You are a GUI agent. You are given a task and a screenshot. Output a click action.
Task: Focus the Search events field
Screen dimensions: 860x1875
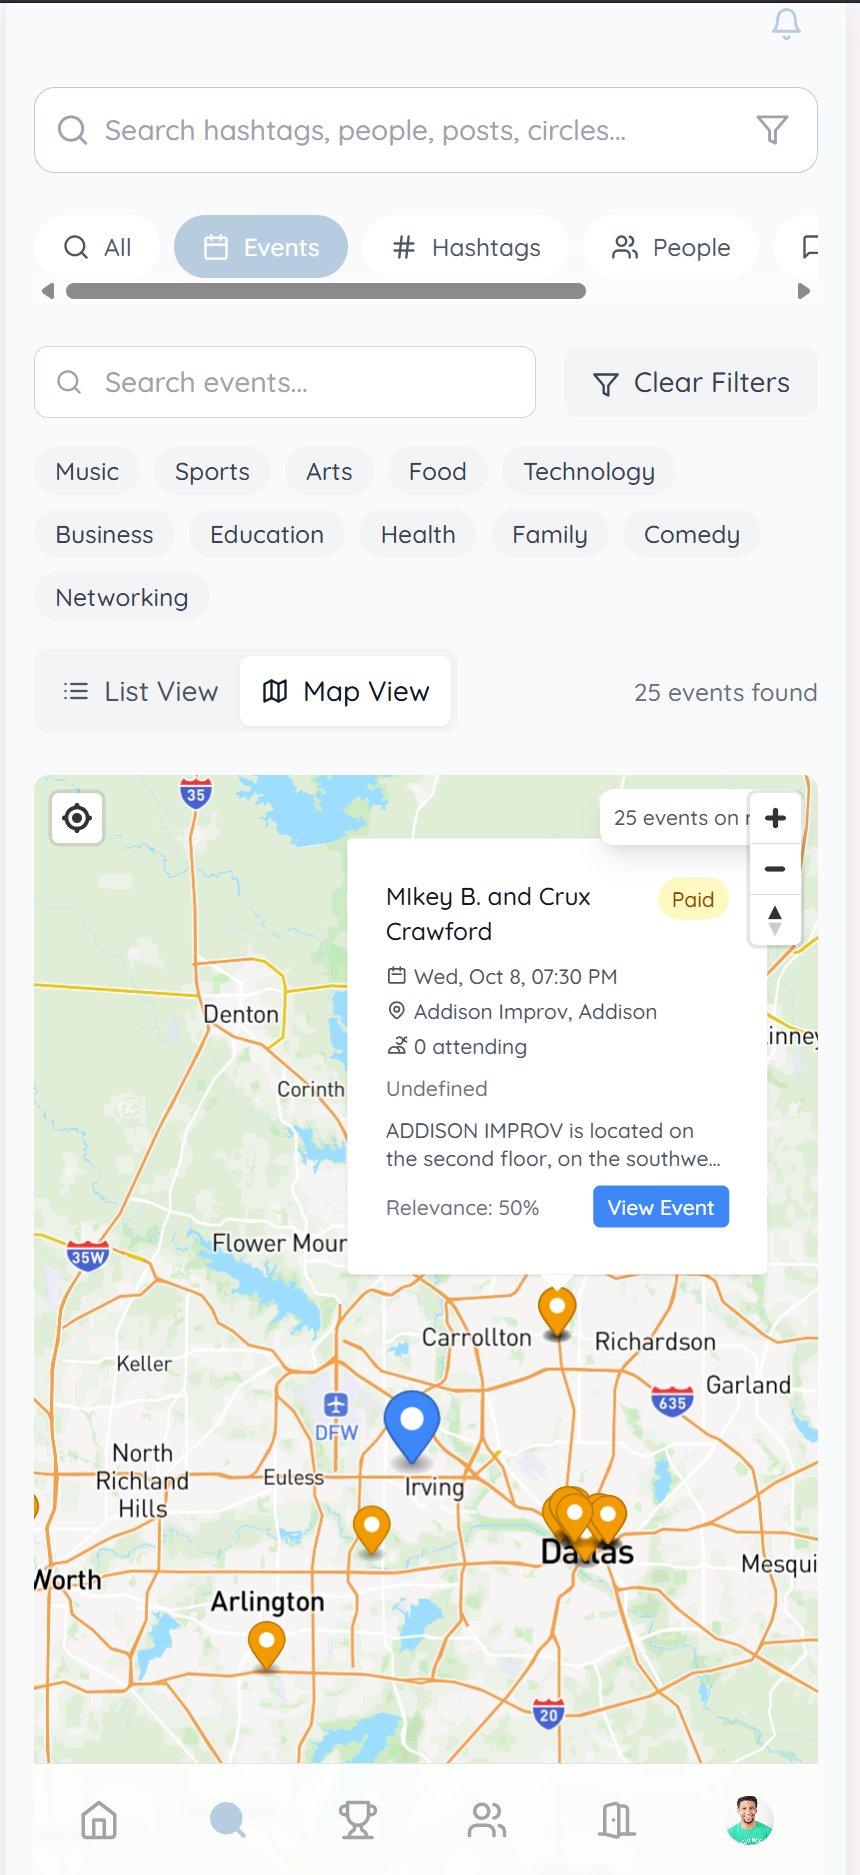(x=285, y=383)
